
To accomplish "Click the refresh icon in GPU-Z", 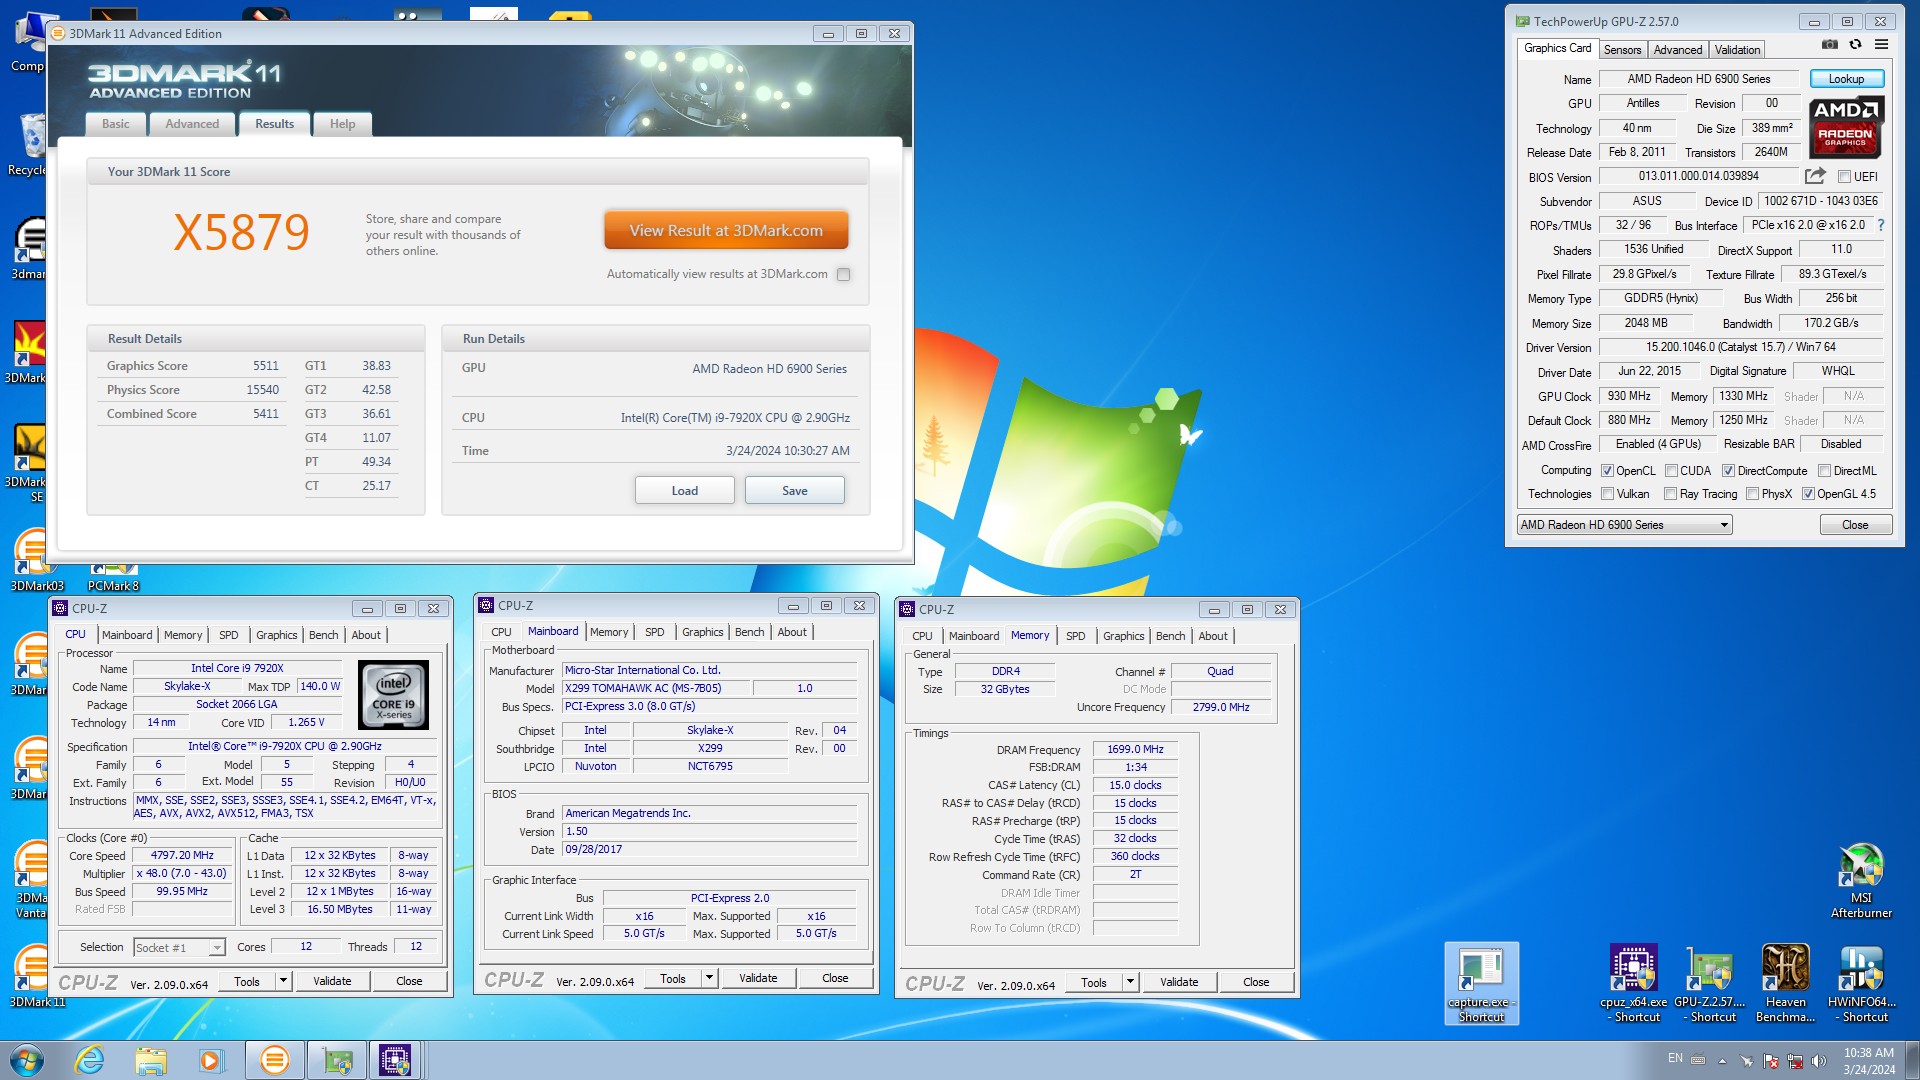I will (x=1856, y=45).
